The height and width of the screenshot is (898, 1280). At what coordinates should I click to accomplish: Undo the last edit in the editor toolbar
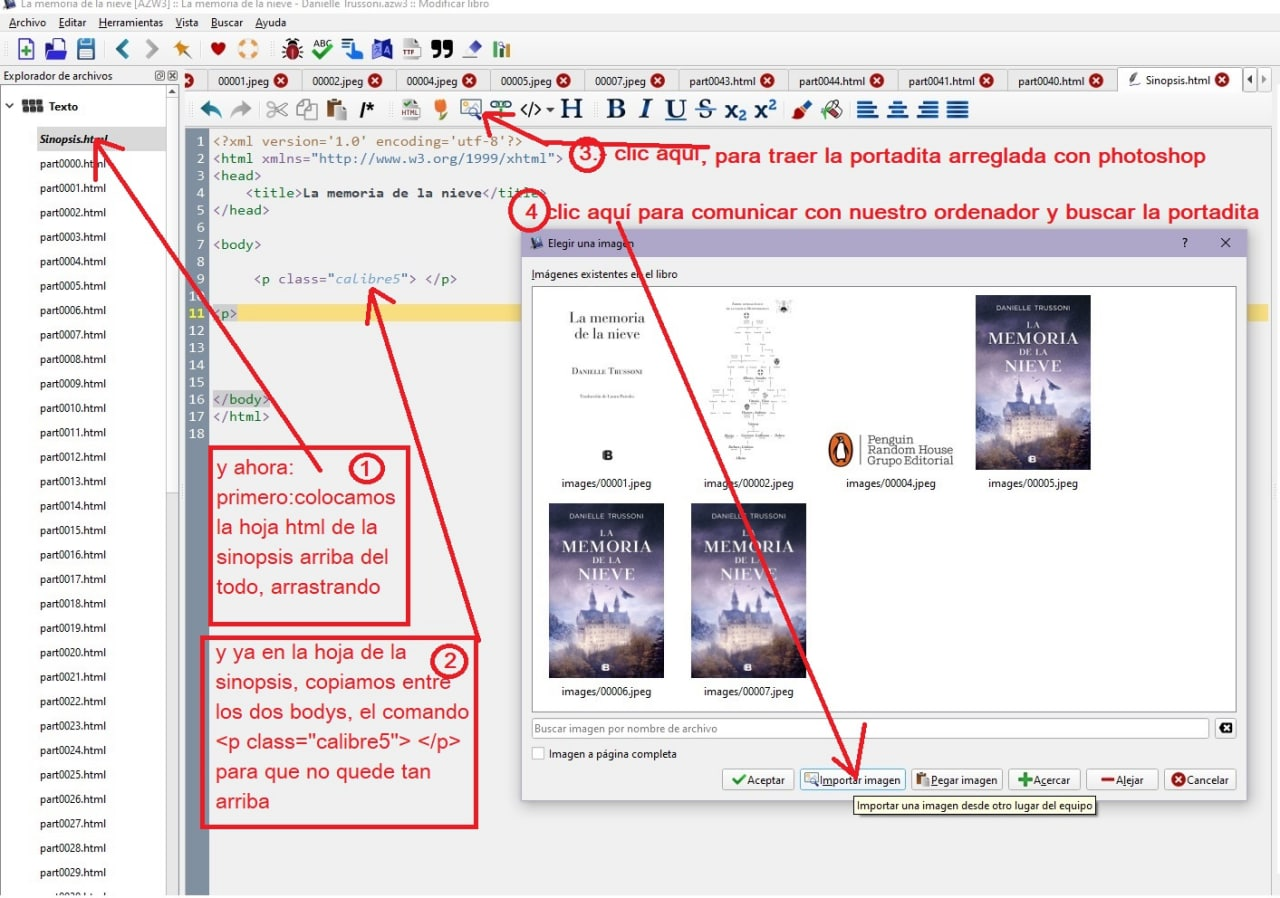click(x=211, y=110)
